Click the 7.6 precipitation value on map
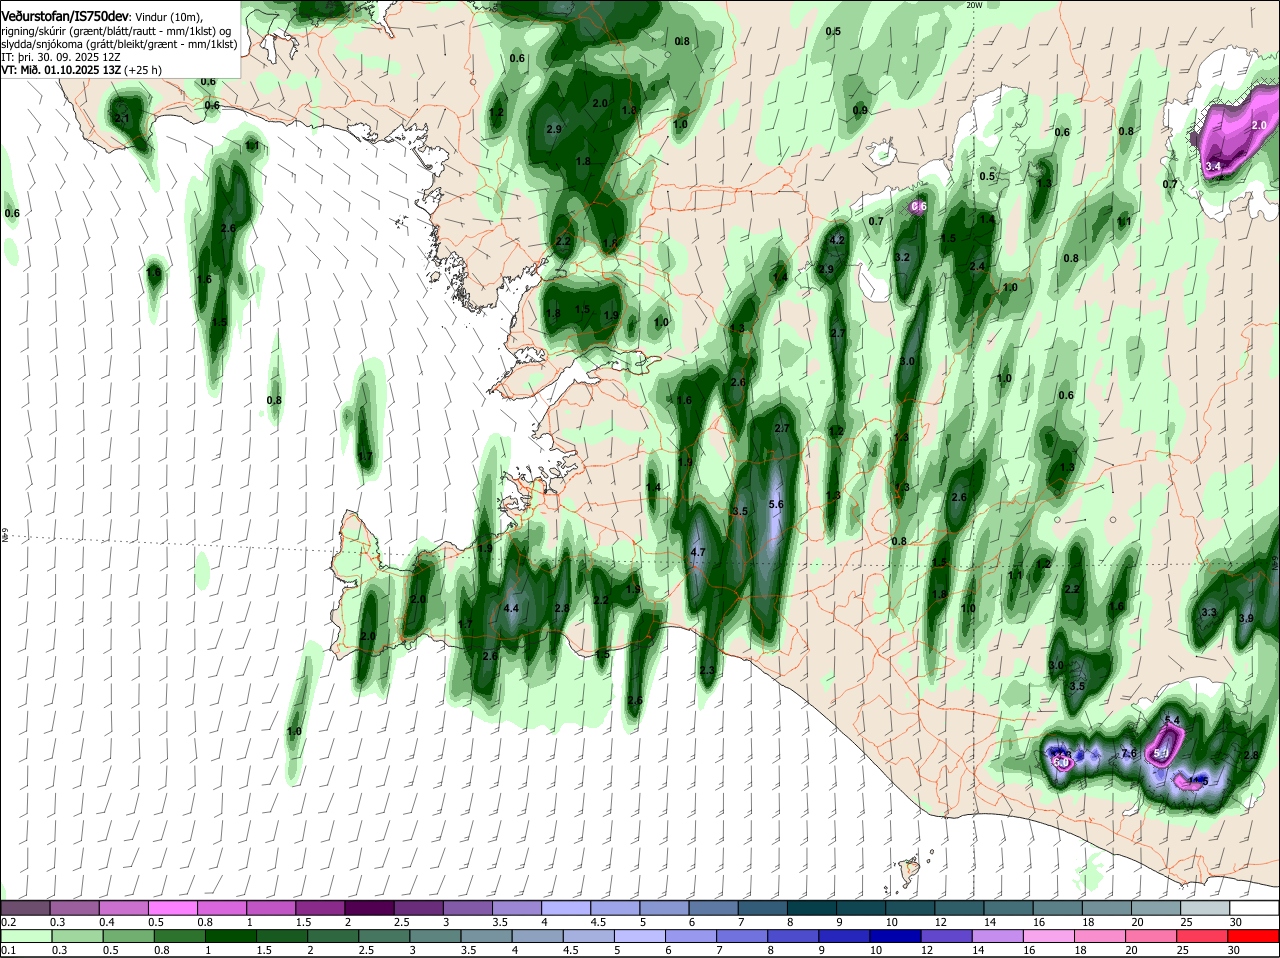Screen dimensions: 1280x958 tap(1129, 753)
